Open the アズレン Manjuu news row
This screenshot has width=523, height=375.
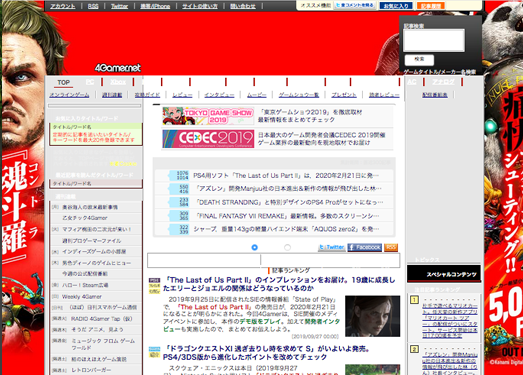(288, 189)
